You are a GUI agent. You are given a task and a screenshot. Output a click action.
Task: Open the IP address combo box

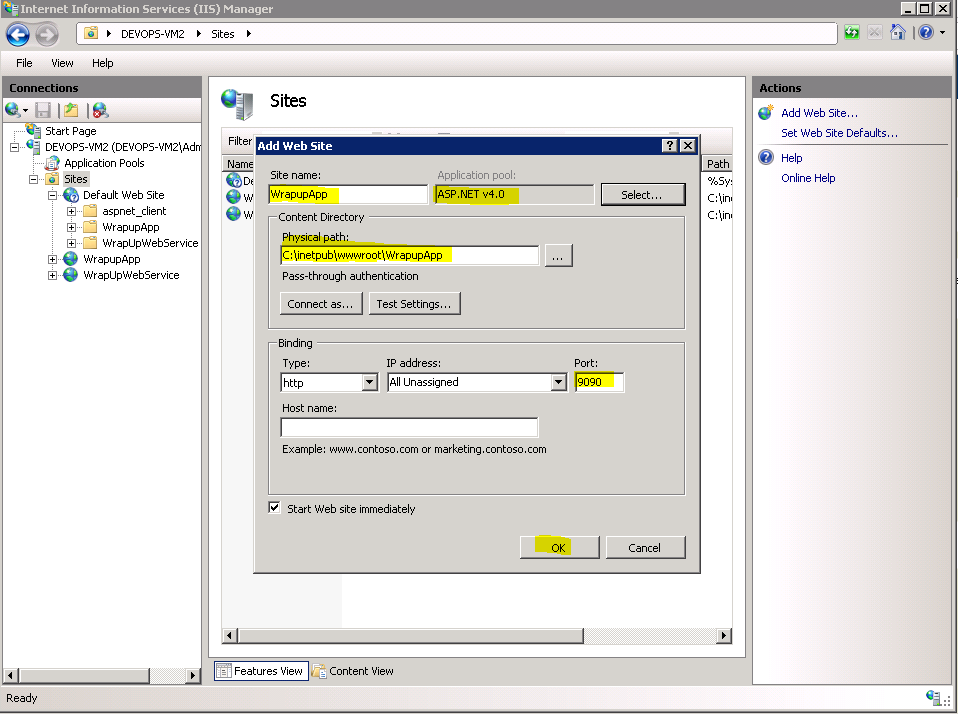(558, 382)
